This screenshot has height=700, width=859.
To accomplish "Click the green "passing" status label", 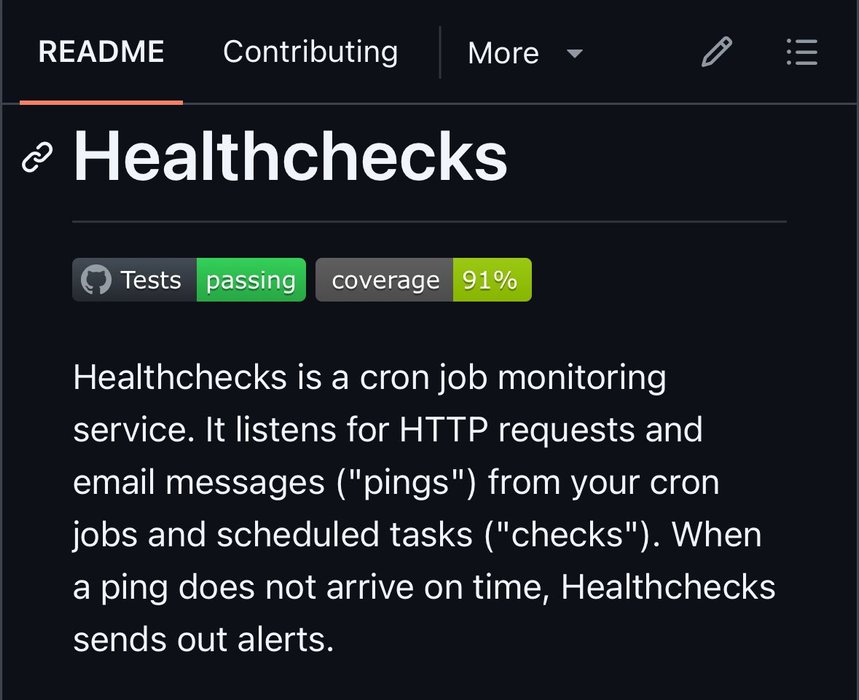I will (250, 280).
